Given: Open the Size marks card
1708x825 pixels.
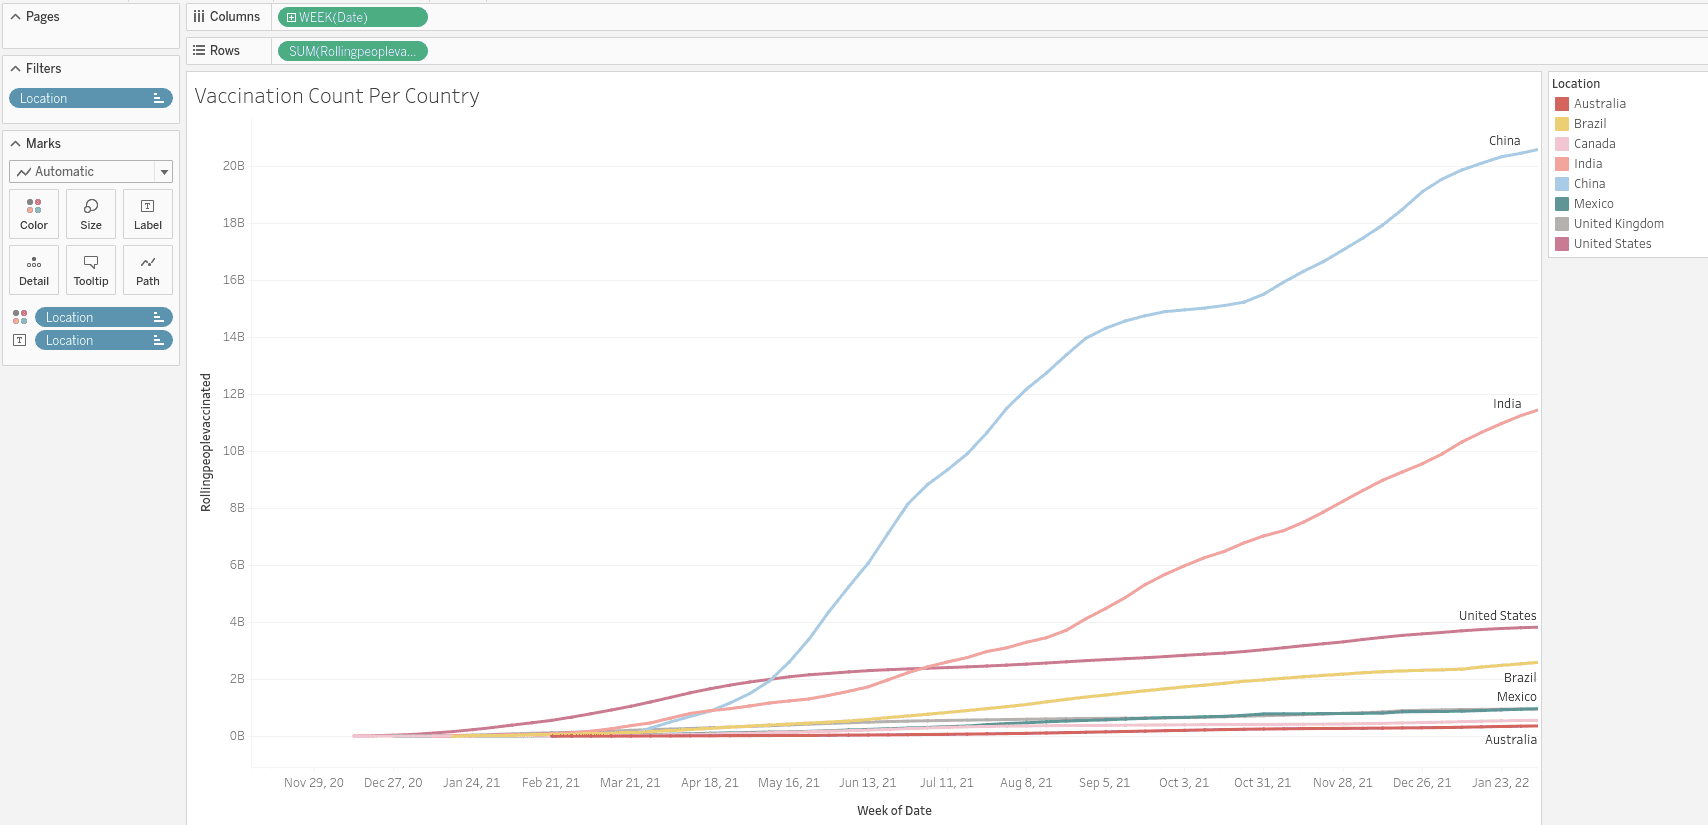Looking at the screenshot, I should tap(91, 213).
